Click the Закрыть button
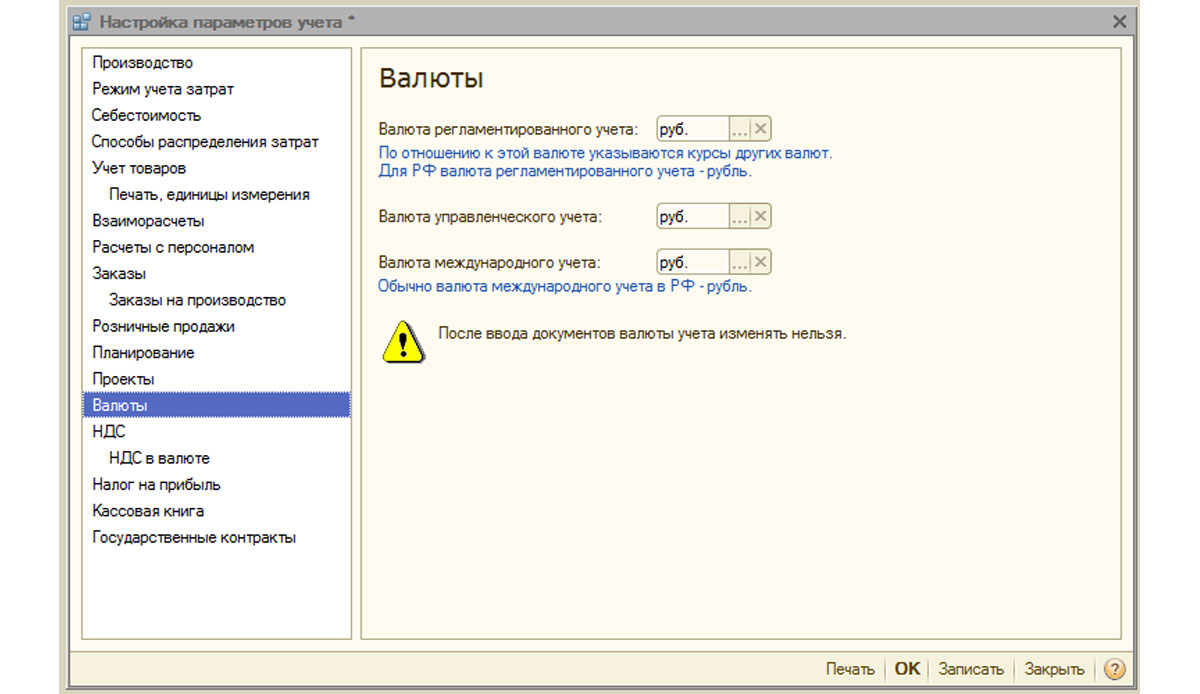Viewport: 1200px width, 694px height. [1054, 669]
